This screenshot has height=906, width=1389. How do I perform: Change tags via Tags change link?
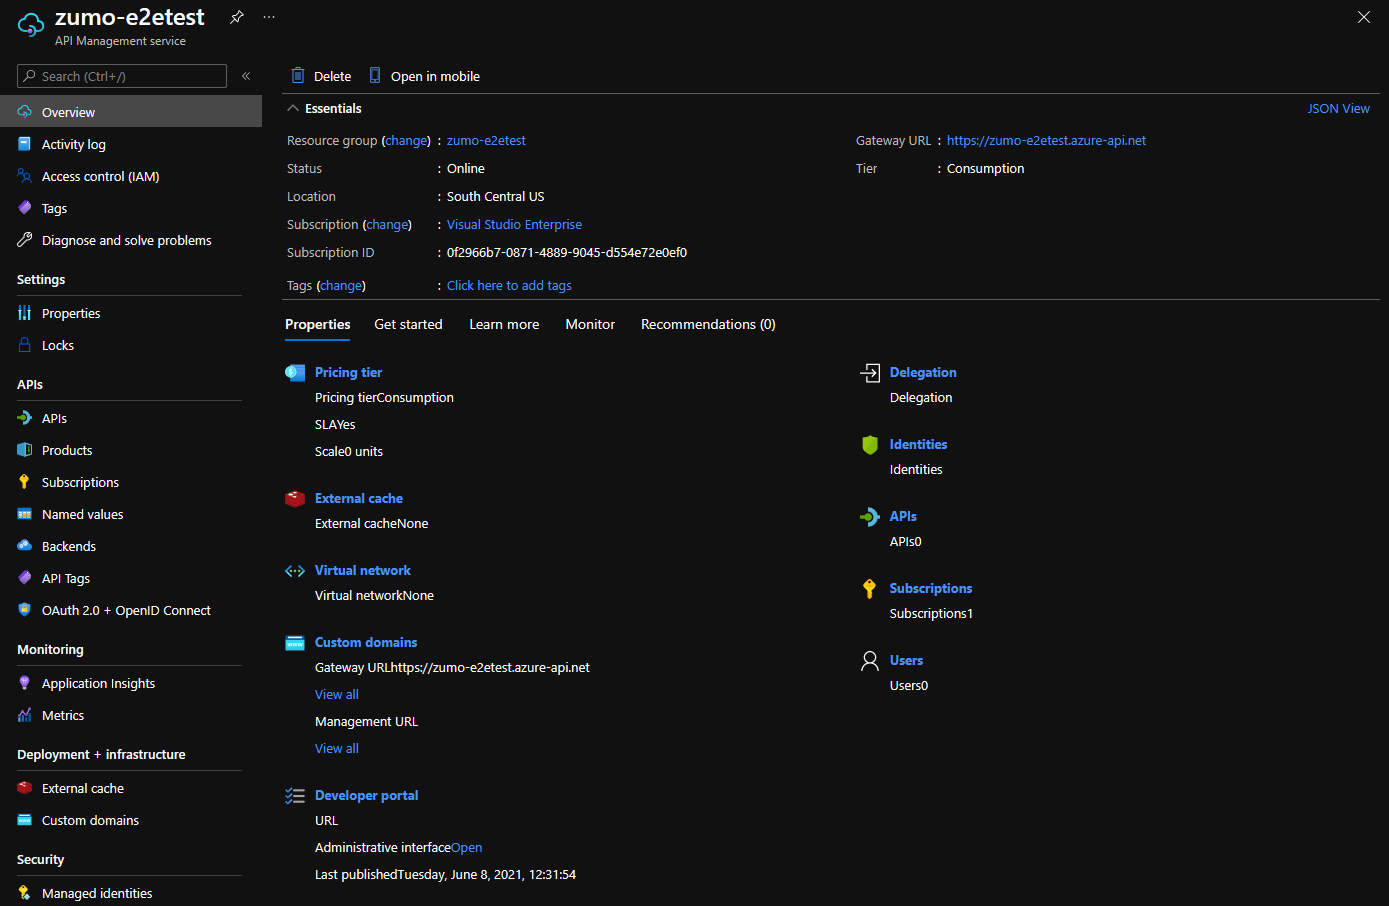[x=341, y=286]
